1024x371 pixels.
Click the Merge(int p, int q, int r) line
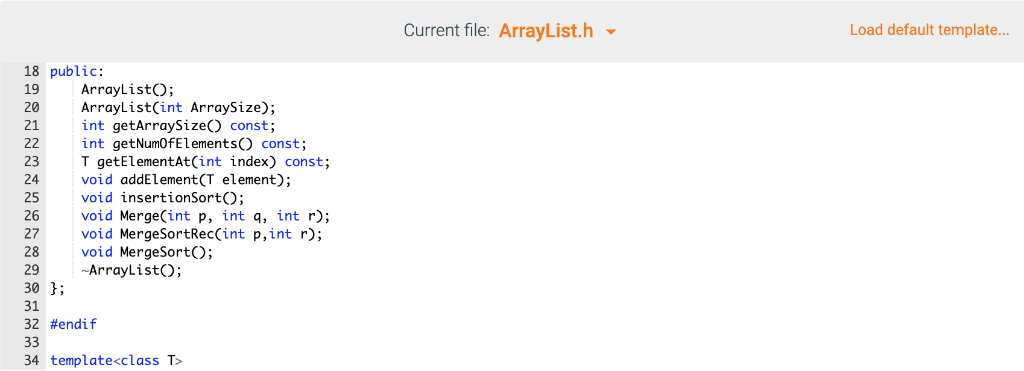[206, 215]
